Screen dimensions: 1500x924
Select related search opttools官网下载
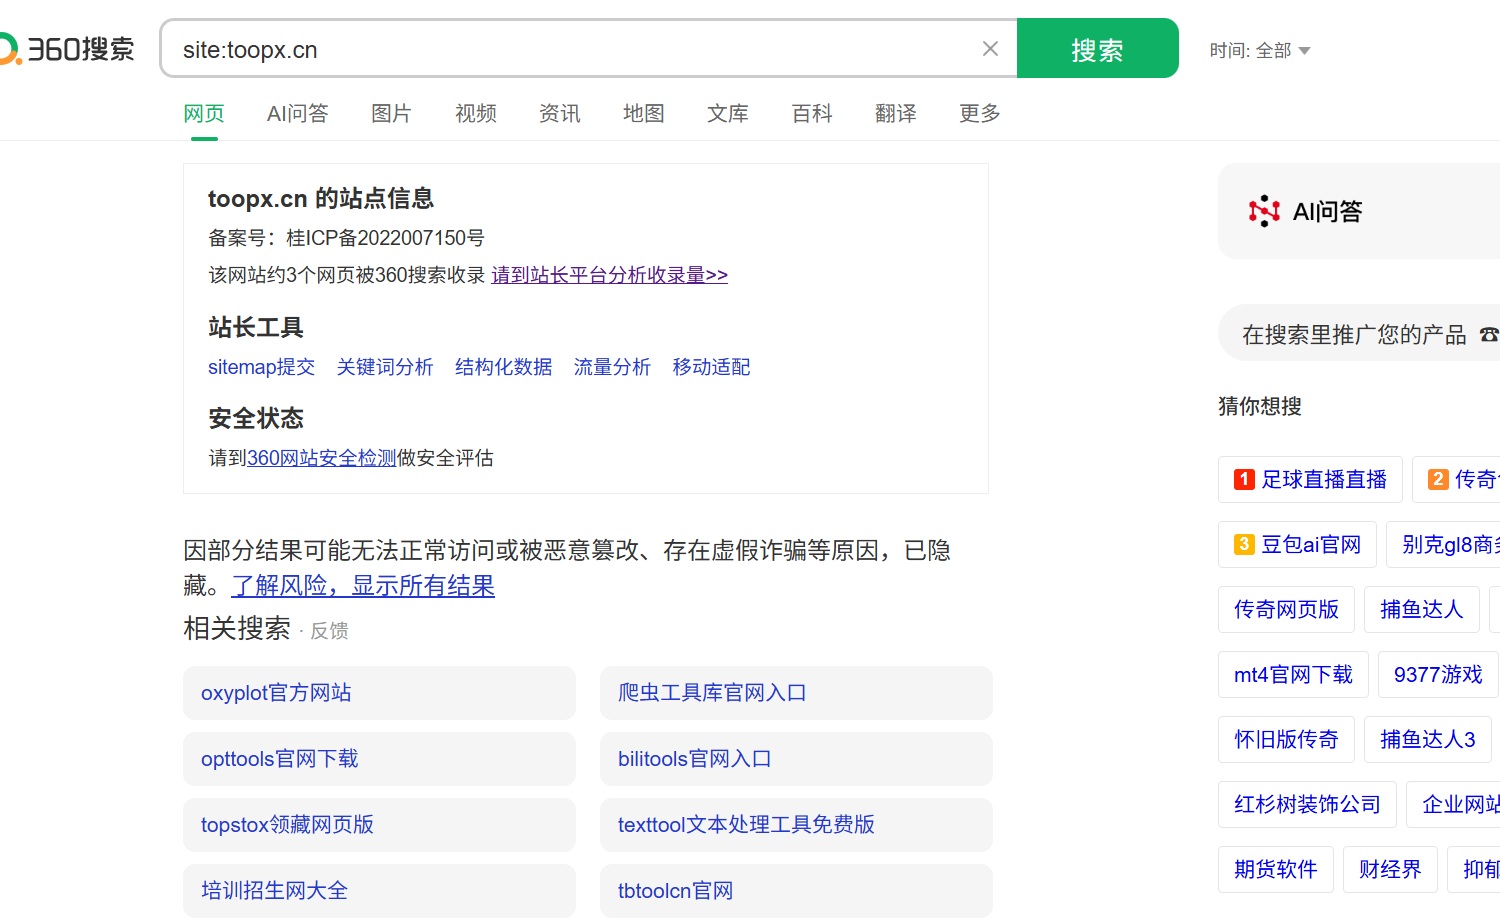(x=379, y=759)
